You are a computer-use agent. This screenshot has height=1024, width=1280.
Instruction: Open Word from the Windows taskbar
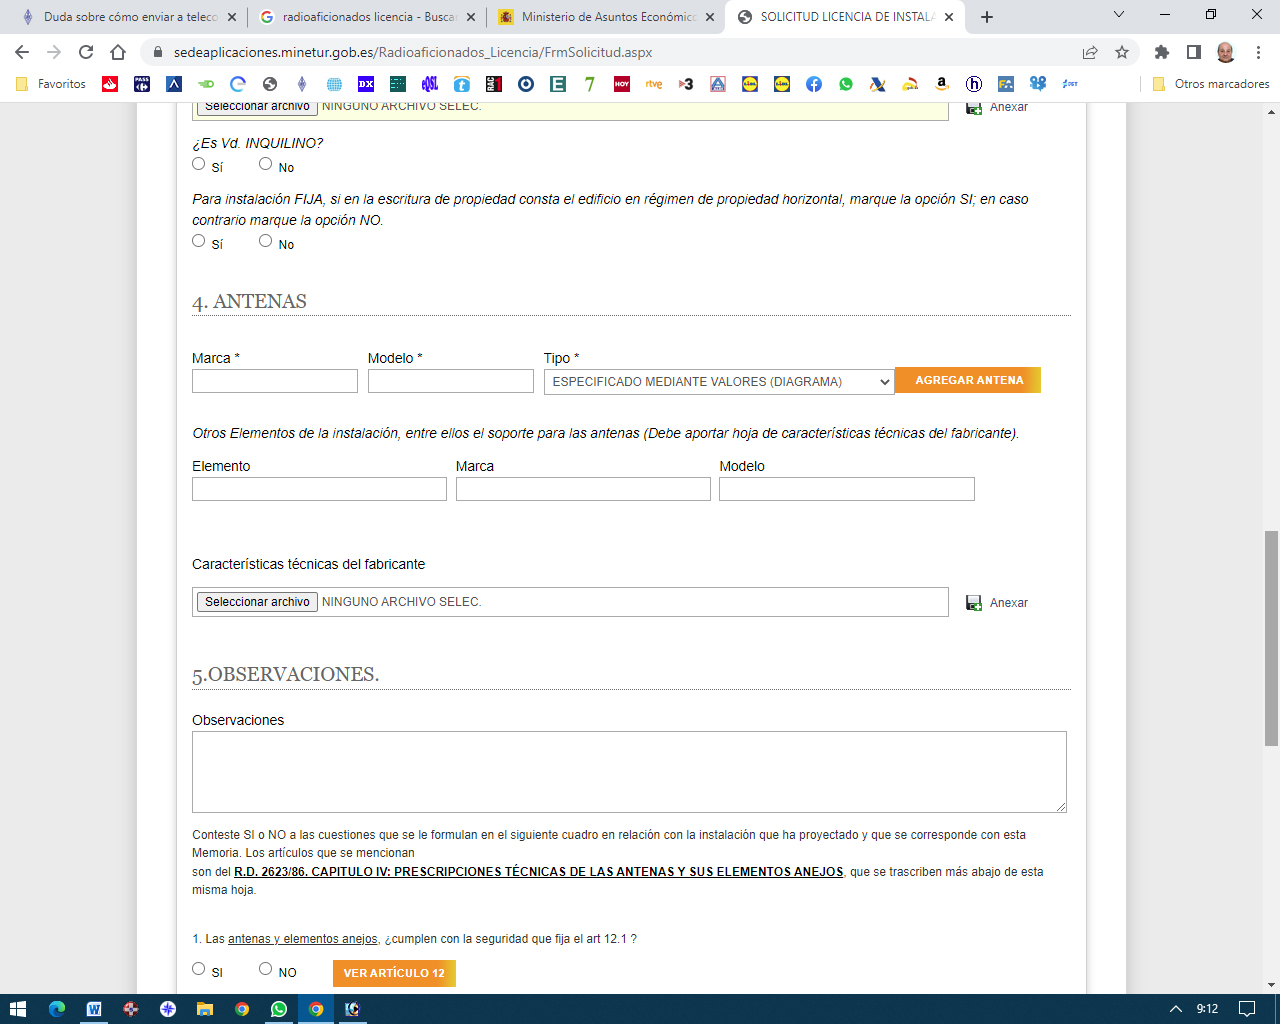pos(94,1009)
